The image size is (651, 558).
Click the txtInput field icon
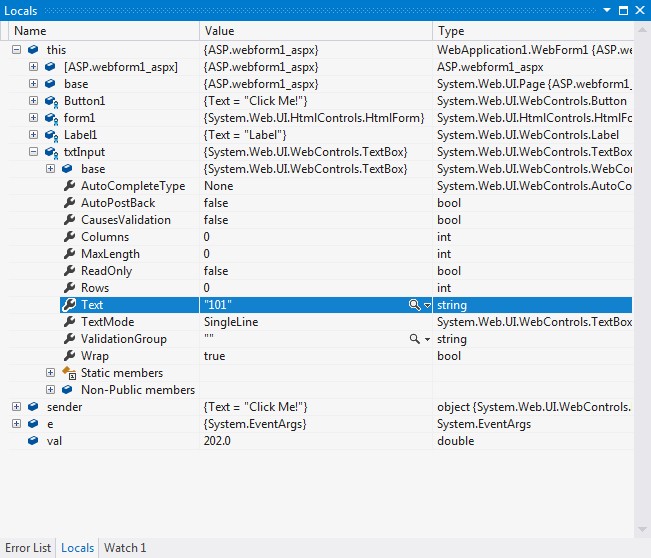[51, 152]
